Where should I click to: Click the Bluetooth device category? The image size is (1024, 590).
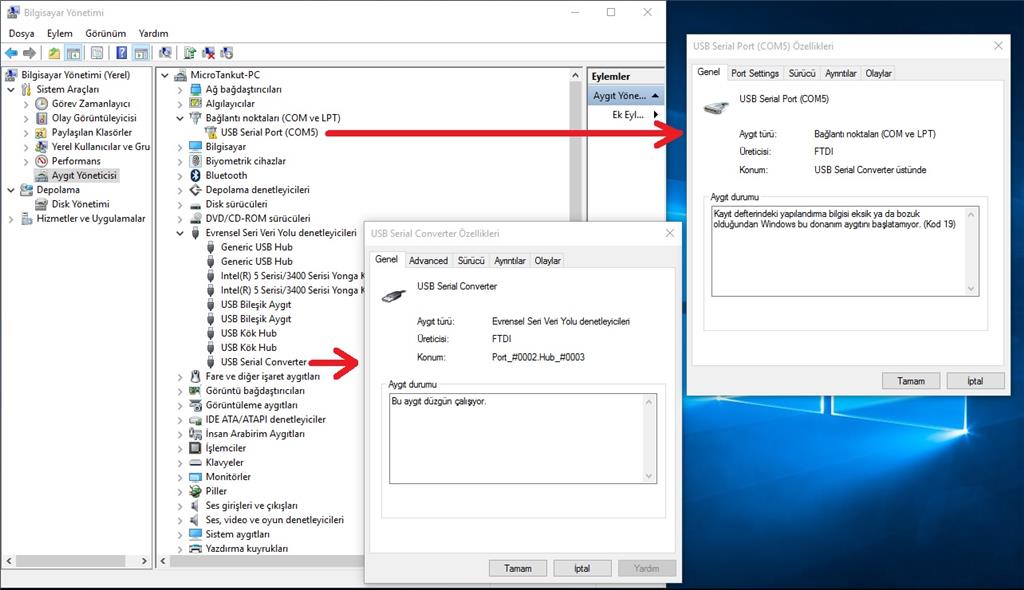click(226, 175)
